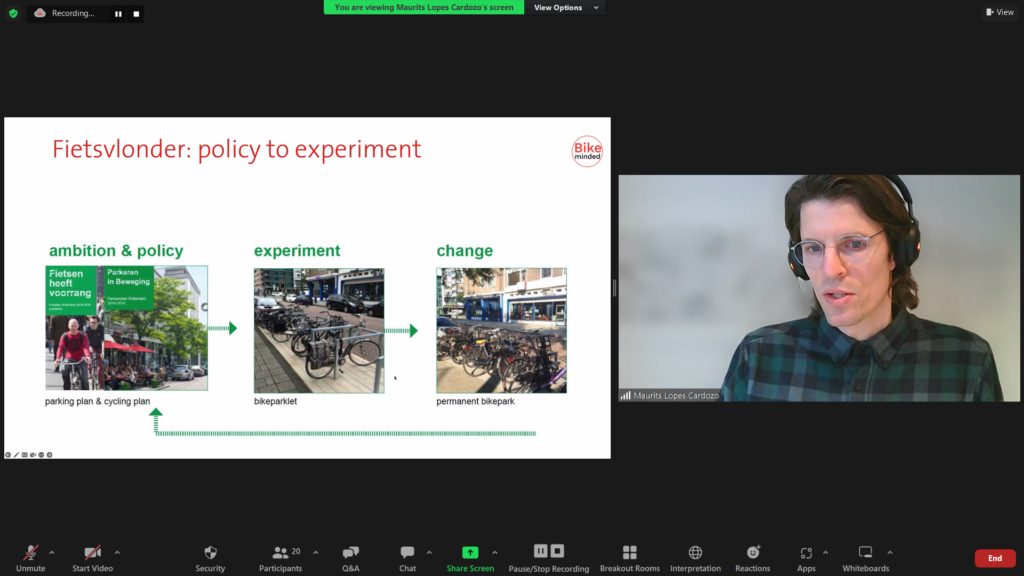Stop the recording in top bar
The image size is (1024, 576).
[136, 14]
